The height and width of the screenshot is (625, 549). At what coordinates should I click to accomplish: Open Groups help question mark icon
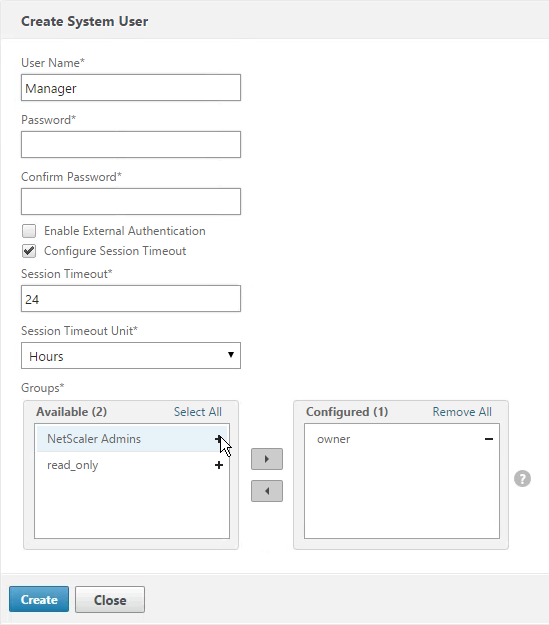click(522, 478)
